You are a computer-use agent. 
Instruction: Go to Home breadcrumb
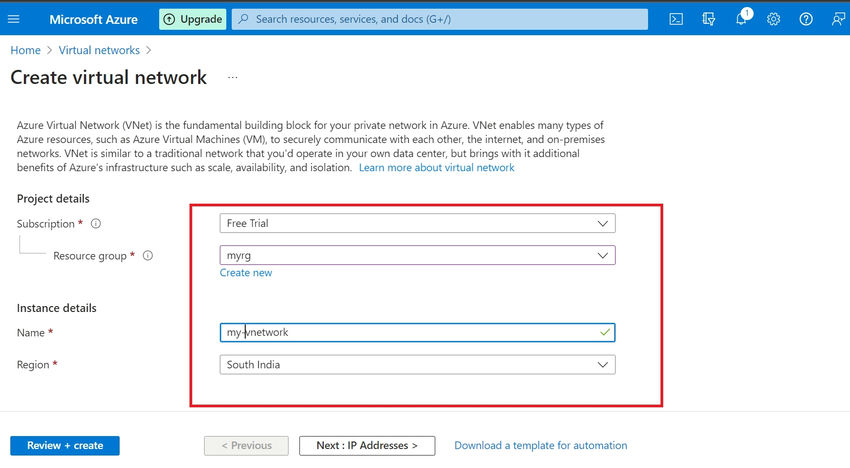[x=25, y=50]
